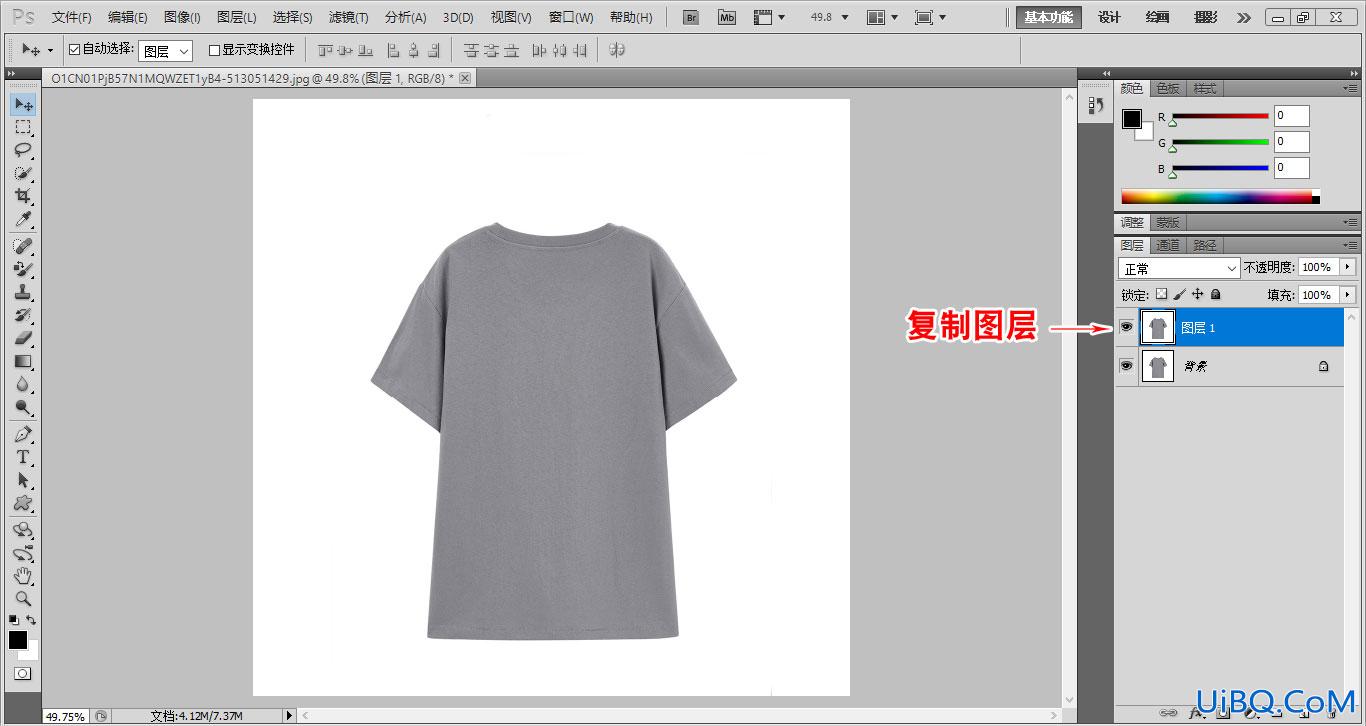Toggle Quick Mask mode
Screen dimensions: 1366x726
[22, 674]
